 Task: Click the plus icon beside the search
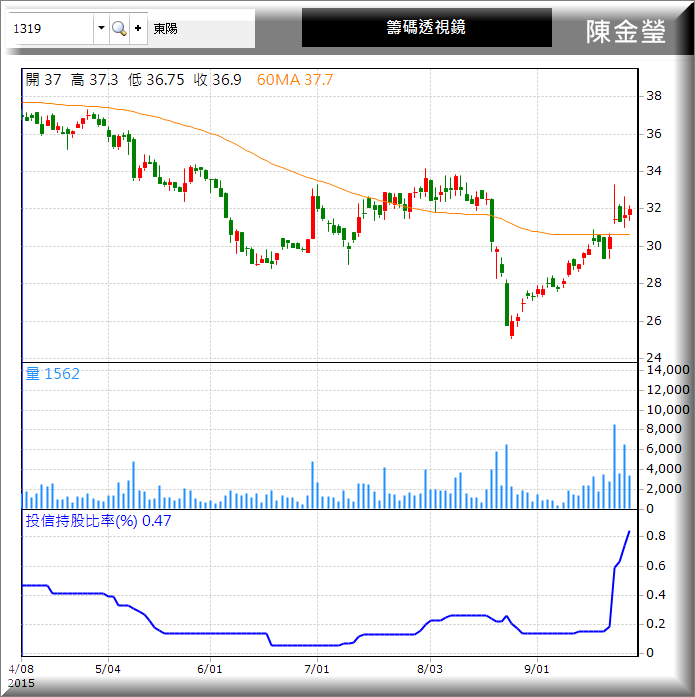point(138,29)
